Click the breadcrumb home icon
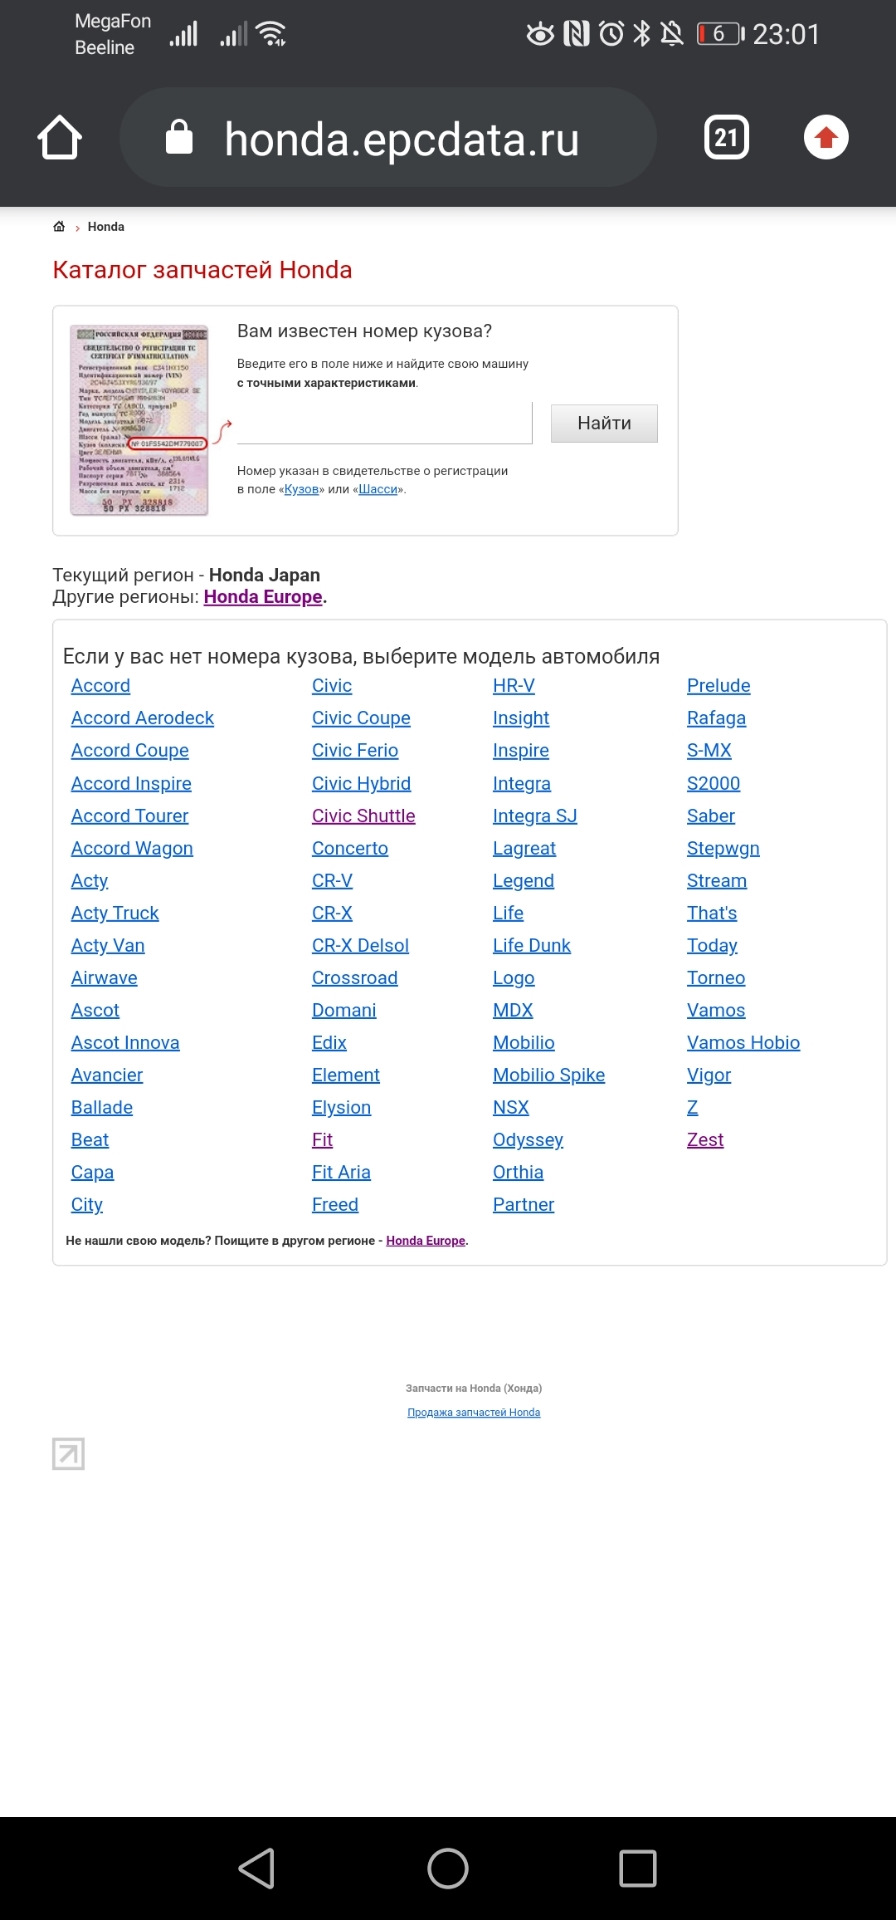The width and height of the screenshot is (896, 1920). tap(59, 227)
